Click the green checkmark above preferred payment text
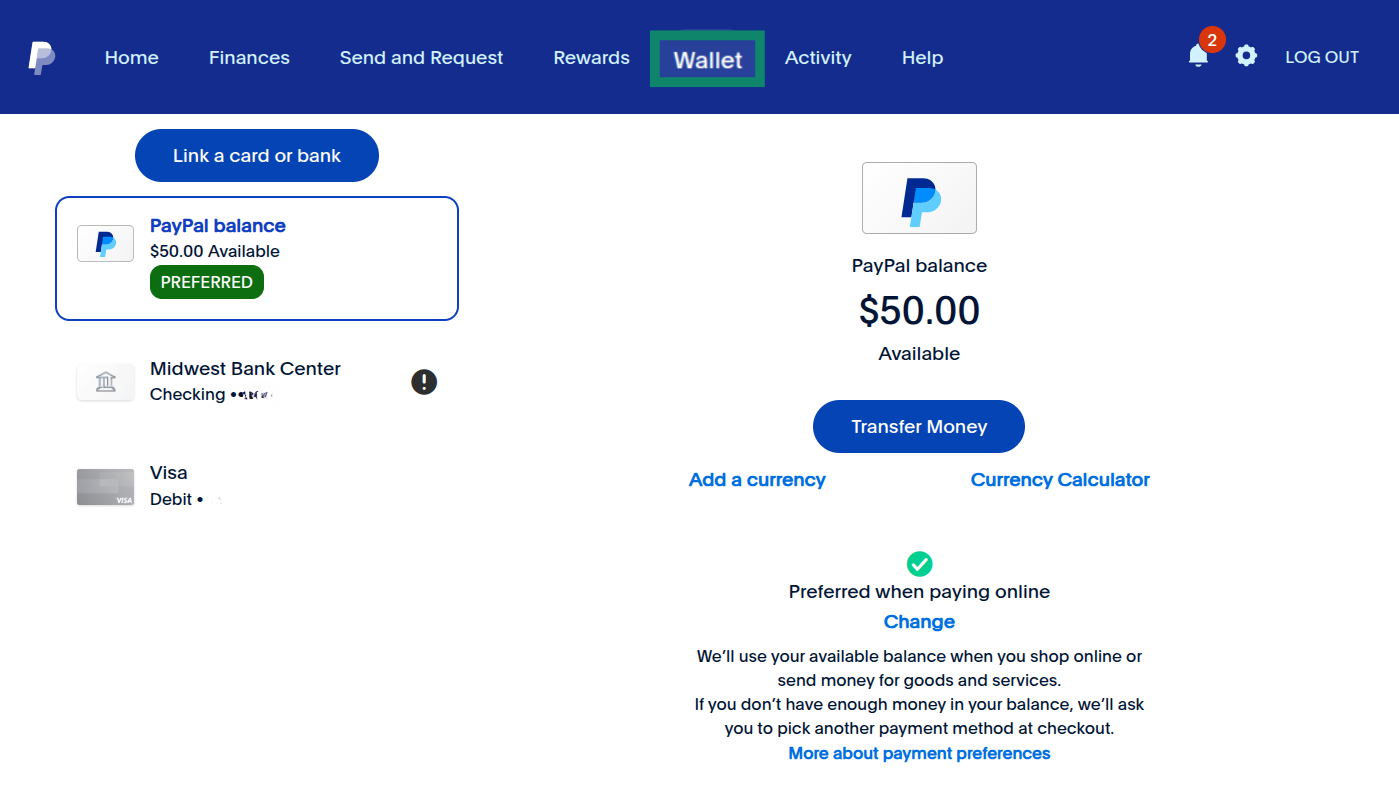 [919, 563]
